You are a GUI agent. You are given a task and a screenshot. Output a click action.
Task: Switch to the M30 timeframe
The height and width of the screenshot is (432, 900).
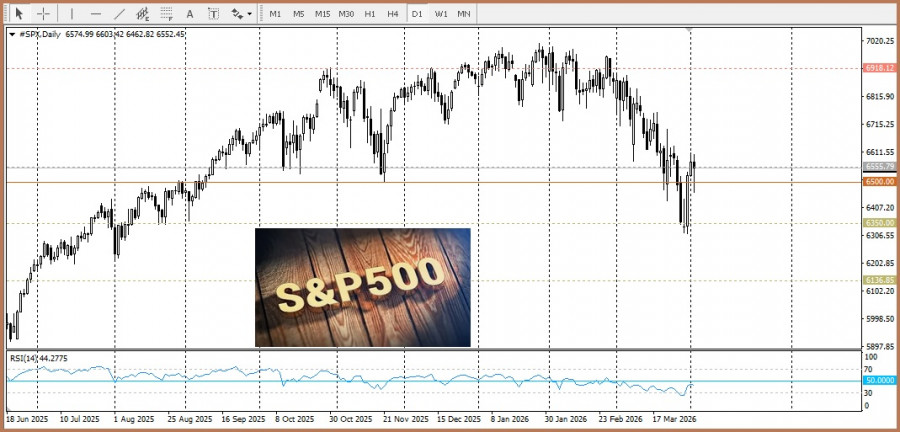point(346,13)
